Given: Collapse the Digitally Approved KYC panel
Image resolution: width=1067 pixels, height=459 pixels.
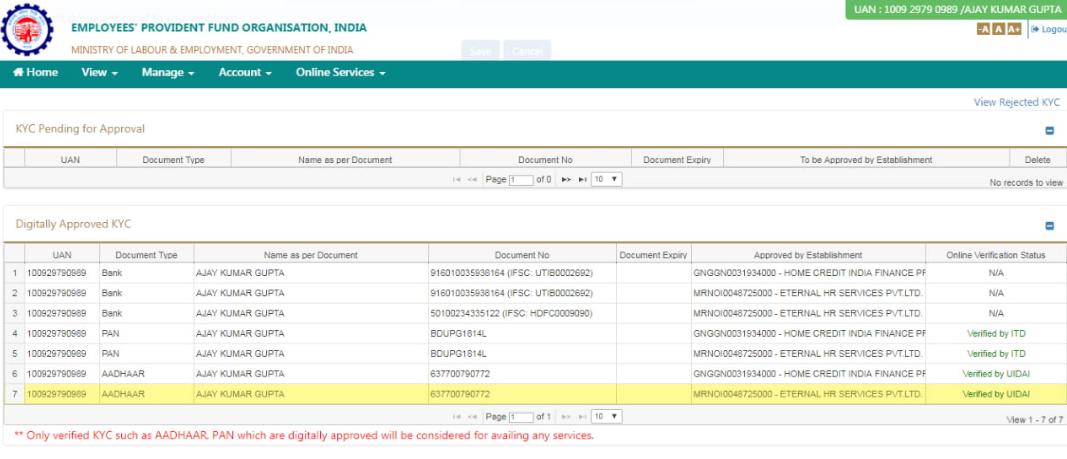Looking at the screenshot, I should point(1049,226).
